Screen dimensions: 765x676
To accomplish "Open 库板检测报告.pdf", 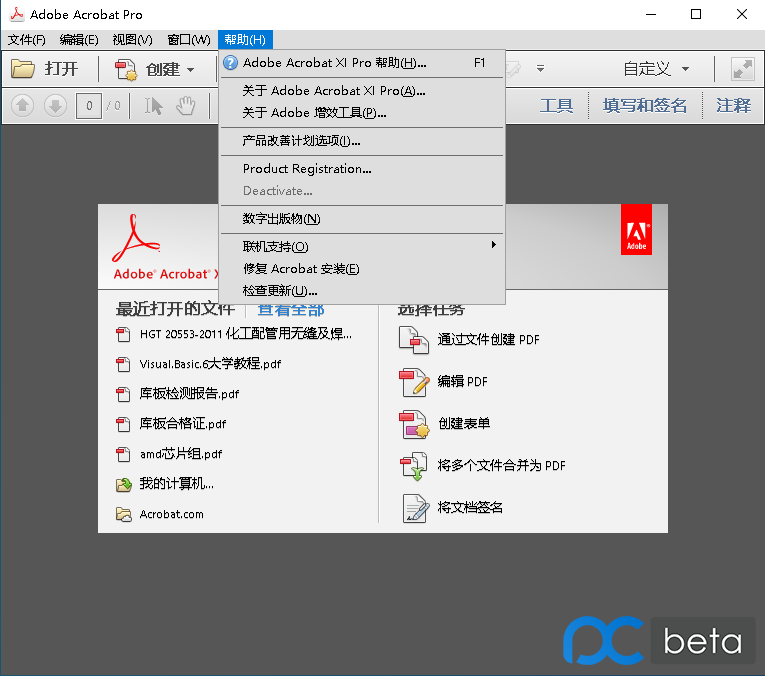I will (189, 394).
